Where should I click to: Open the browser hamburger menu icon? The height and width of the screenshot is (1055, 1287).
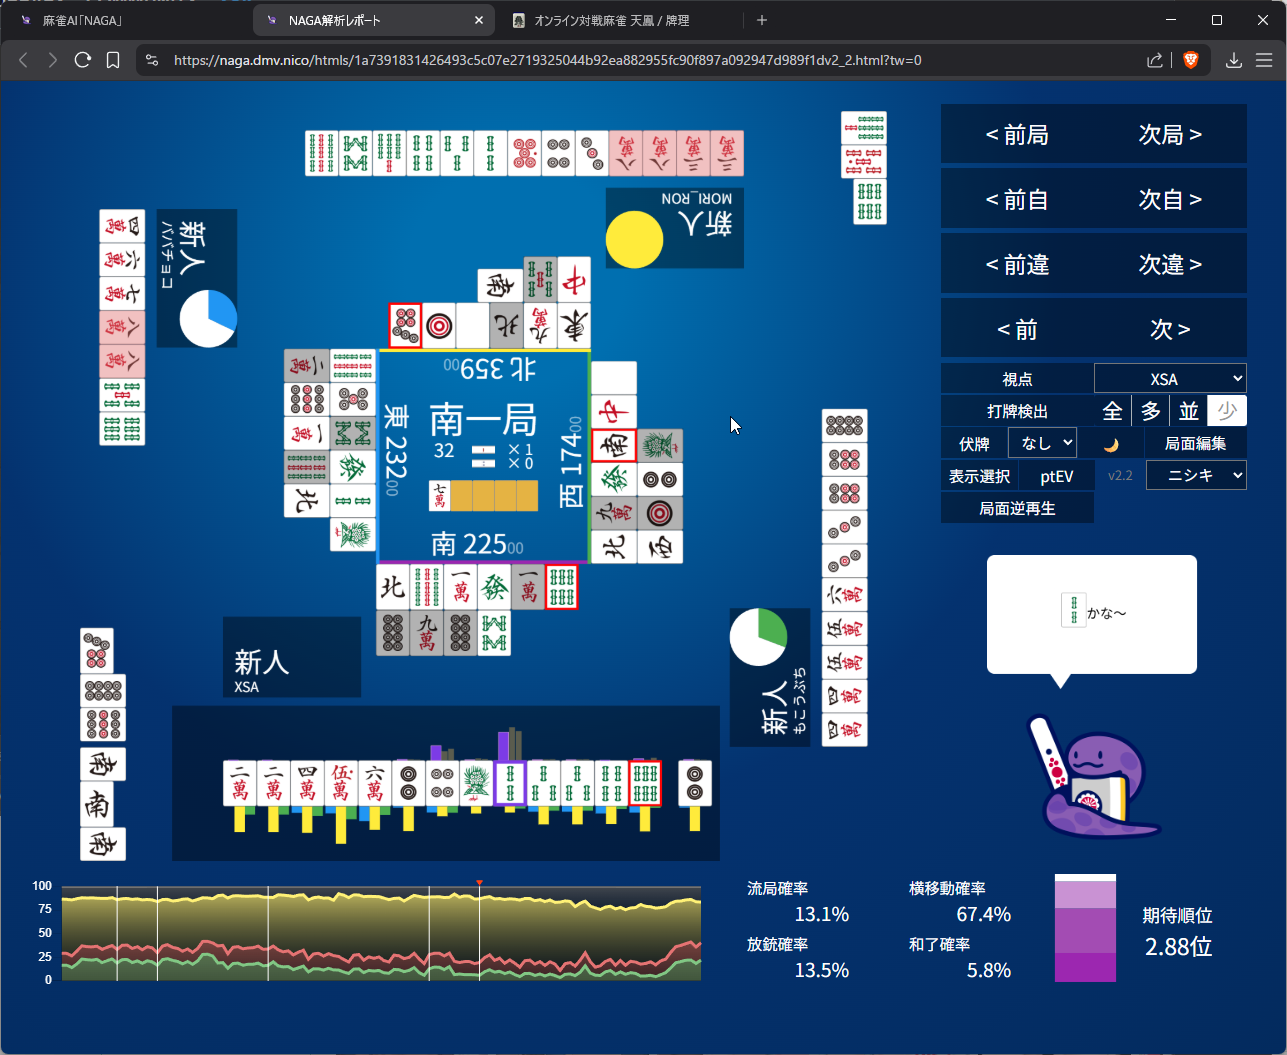tap(1264, 60)
